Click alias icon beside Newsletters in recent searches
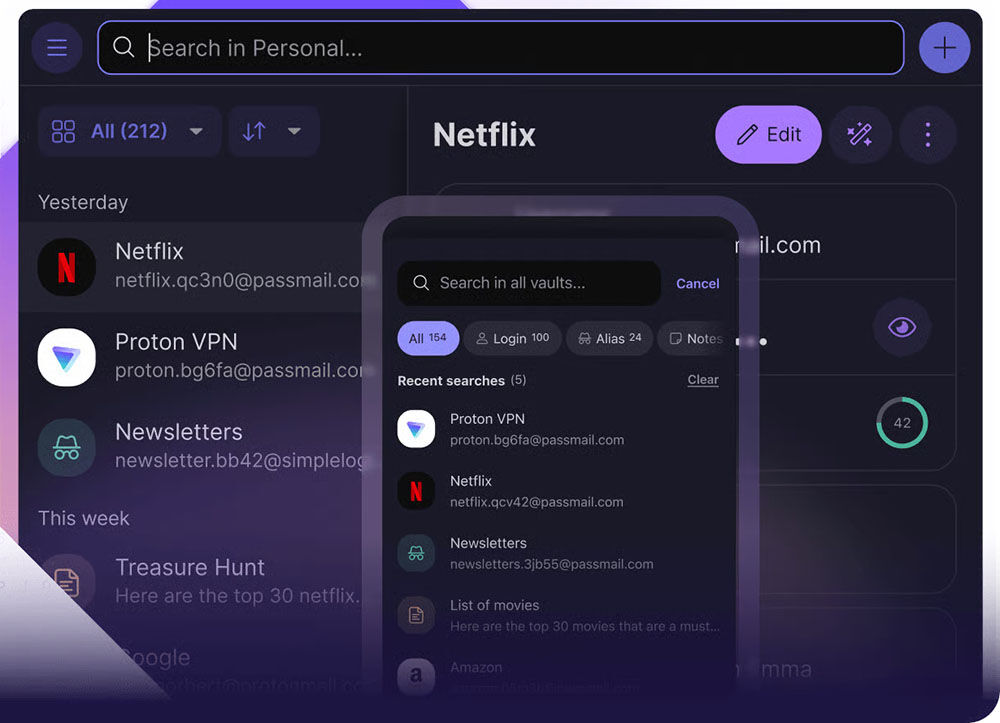1000x723 pixels. tap(416, 553)
